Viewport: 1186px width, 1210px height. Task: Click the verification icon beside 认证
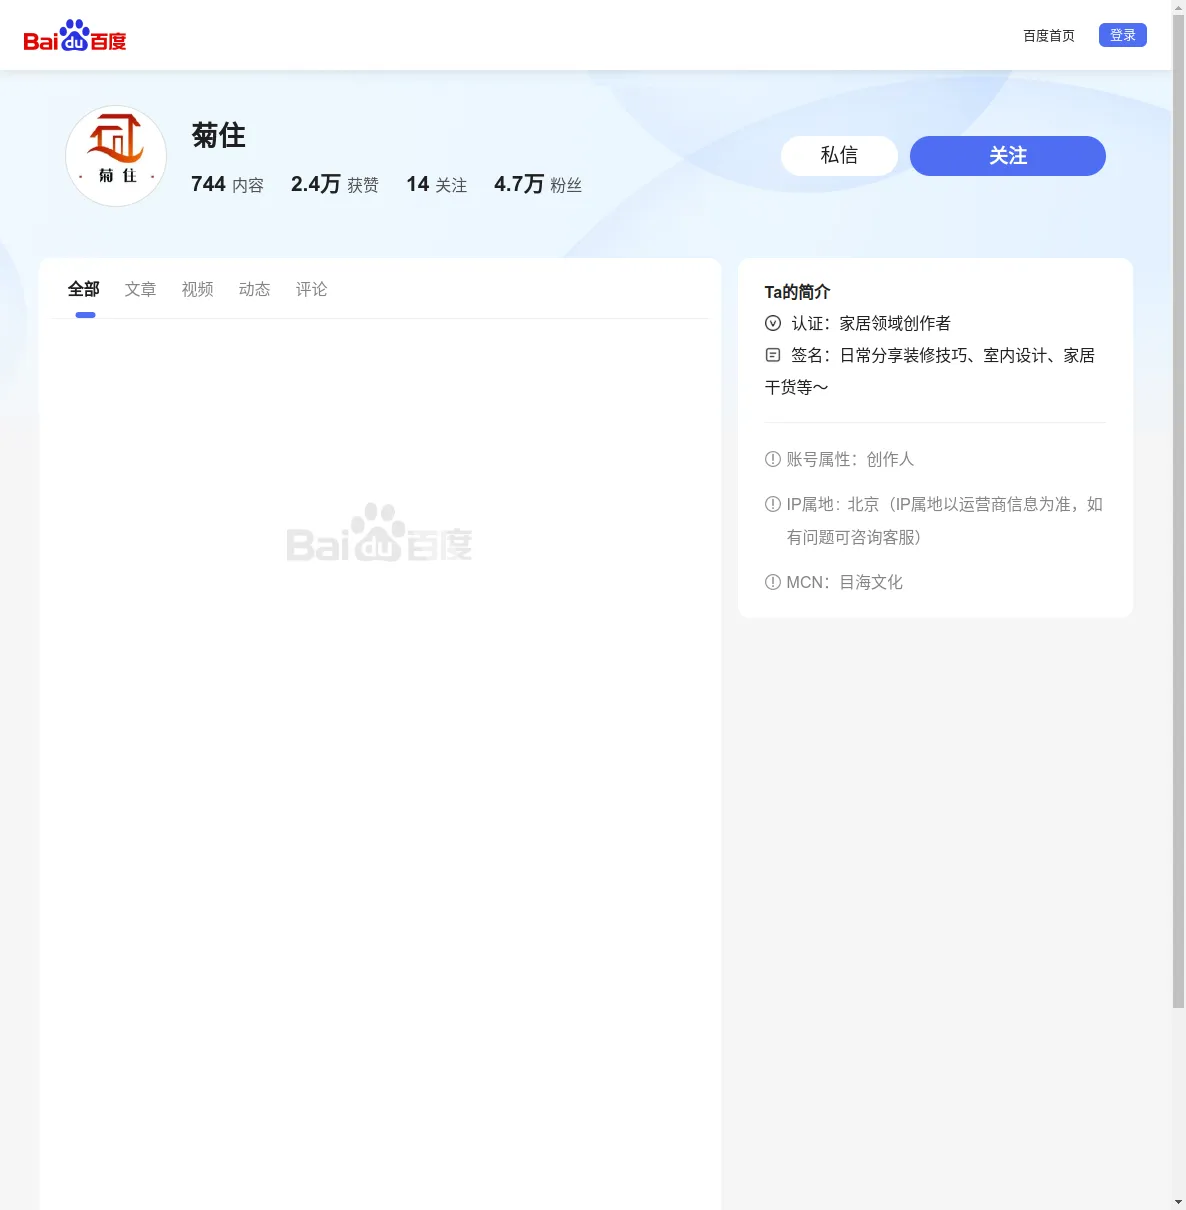click(x=773, y=323)
